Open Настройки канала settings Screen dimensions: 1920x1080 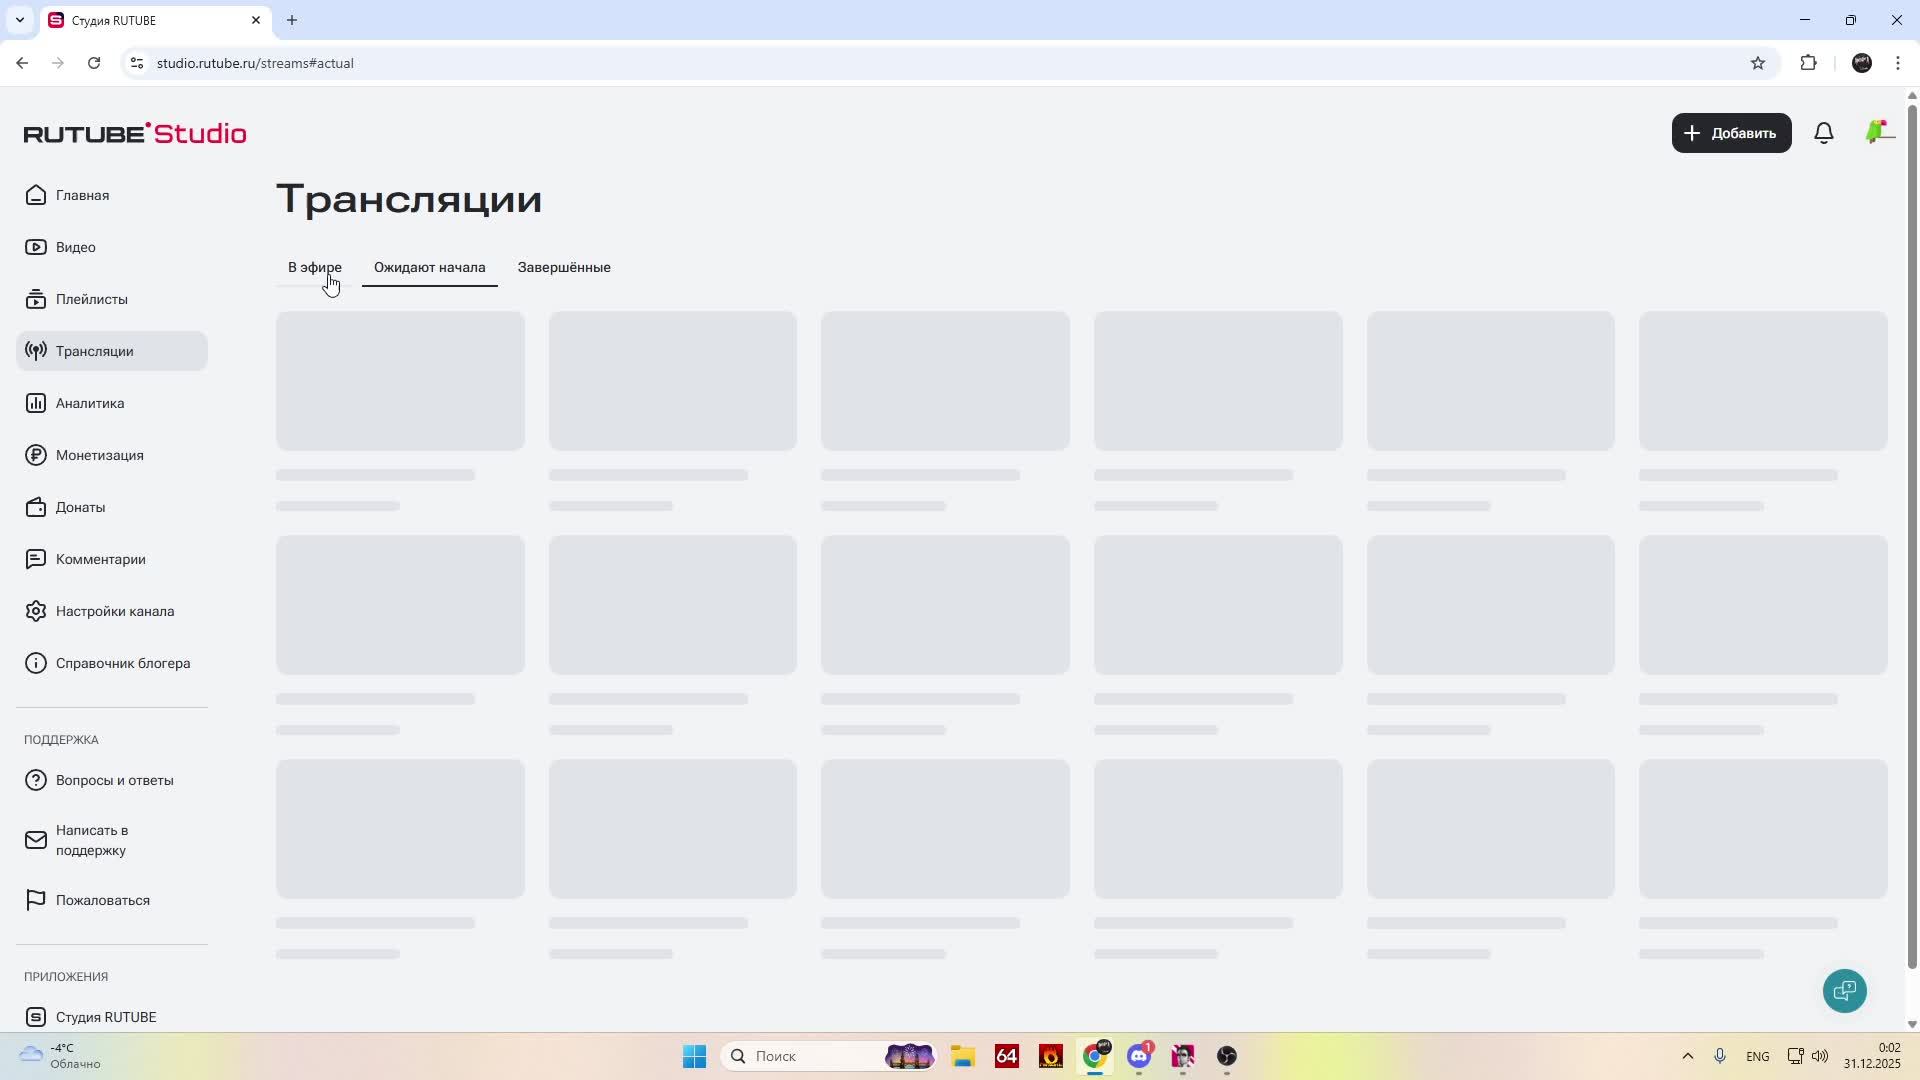(x=114, y=611)
